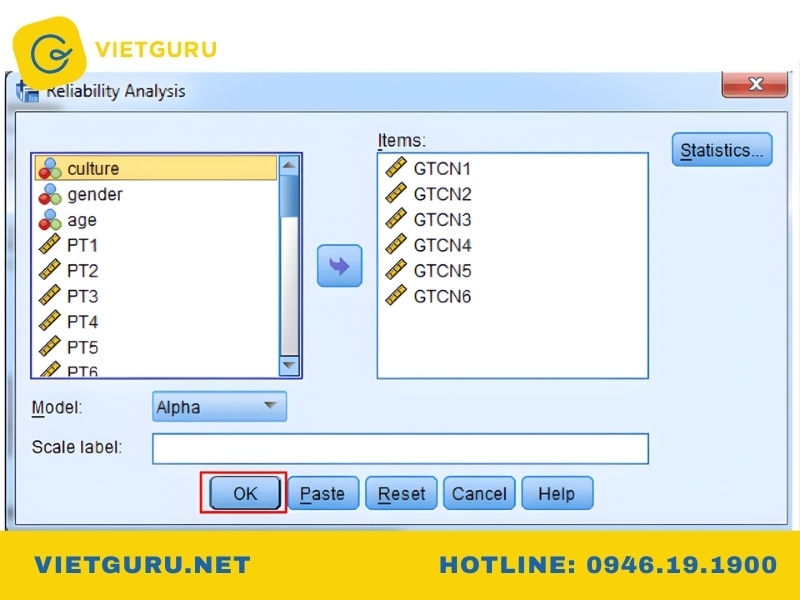Viewport: 800px width, 600px height.
Task: Select the GTCN3 item name
Action: [x=442, y=220]
